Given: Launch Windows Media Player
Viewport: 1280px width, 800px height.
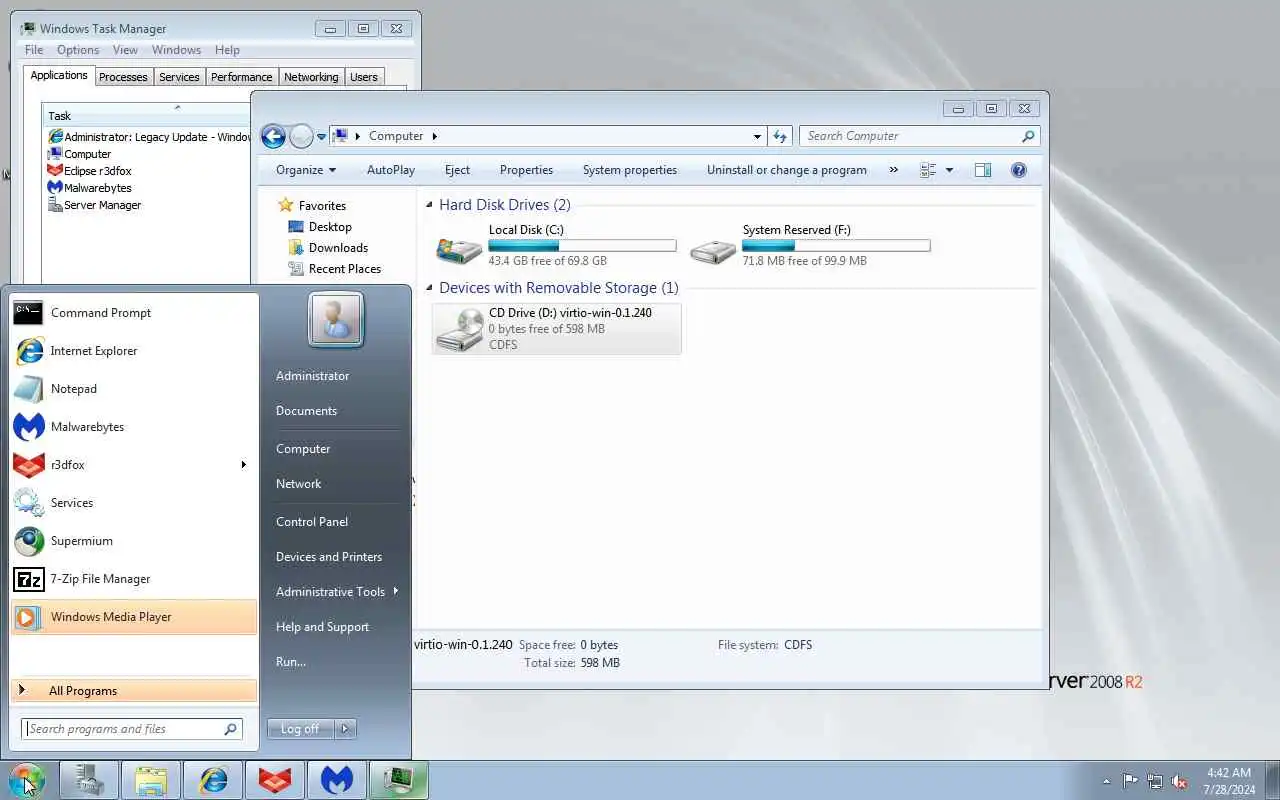Looking at the screenshot, I should tap(134, 617).
